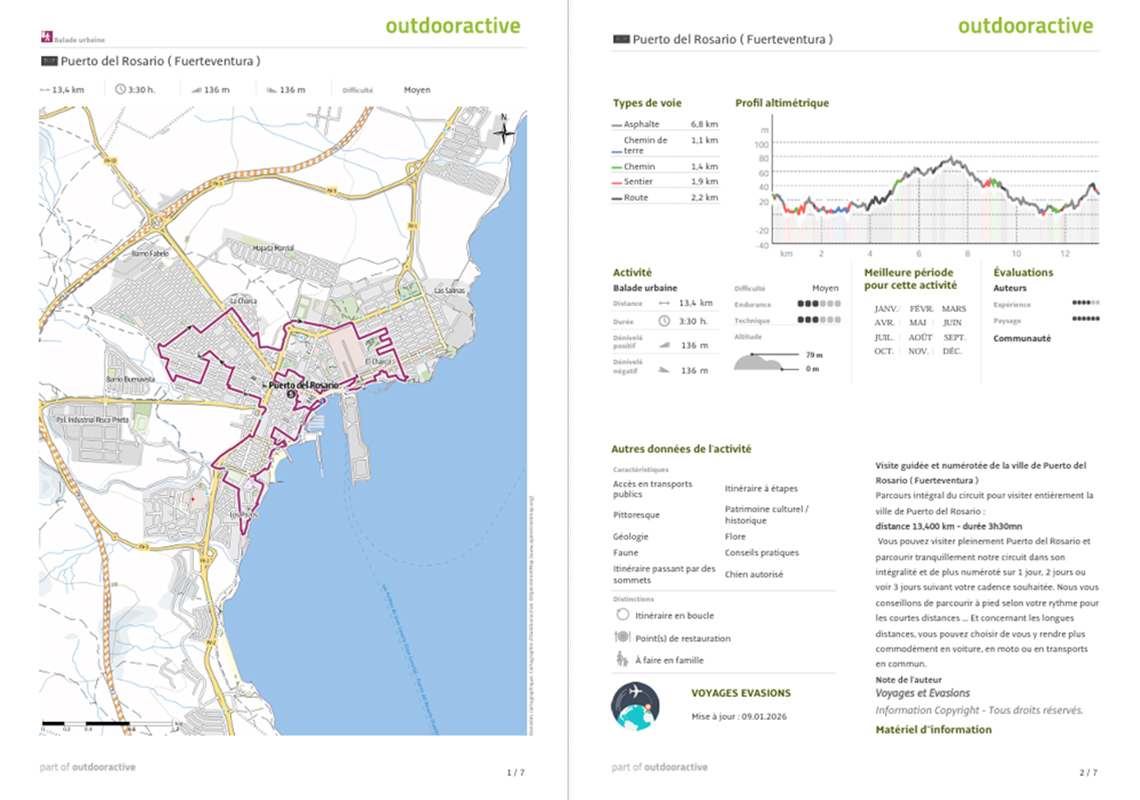Click the clock icon in the Durée row

[664, 321]
